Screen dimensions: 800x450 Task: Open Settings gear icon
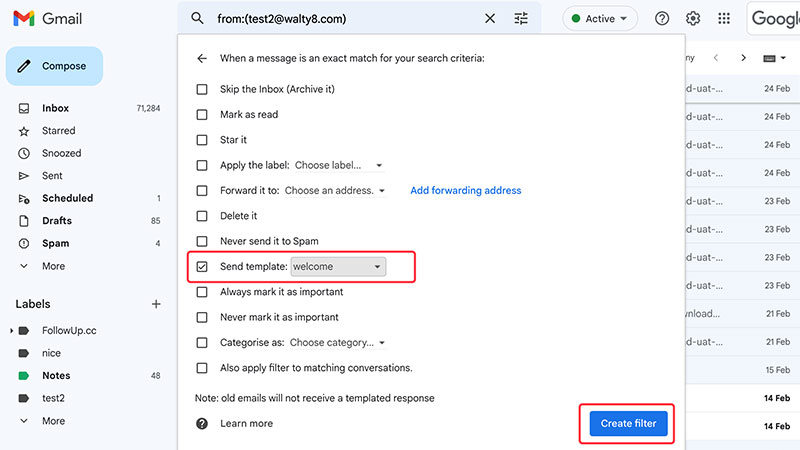click(693, 19)
